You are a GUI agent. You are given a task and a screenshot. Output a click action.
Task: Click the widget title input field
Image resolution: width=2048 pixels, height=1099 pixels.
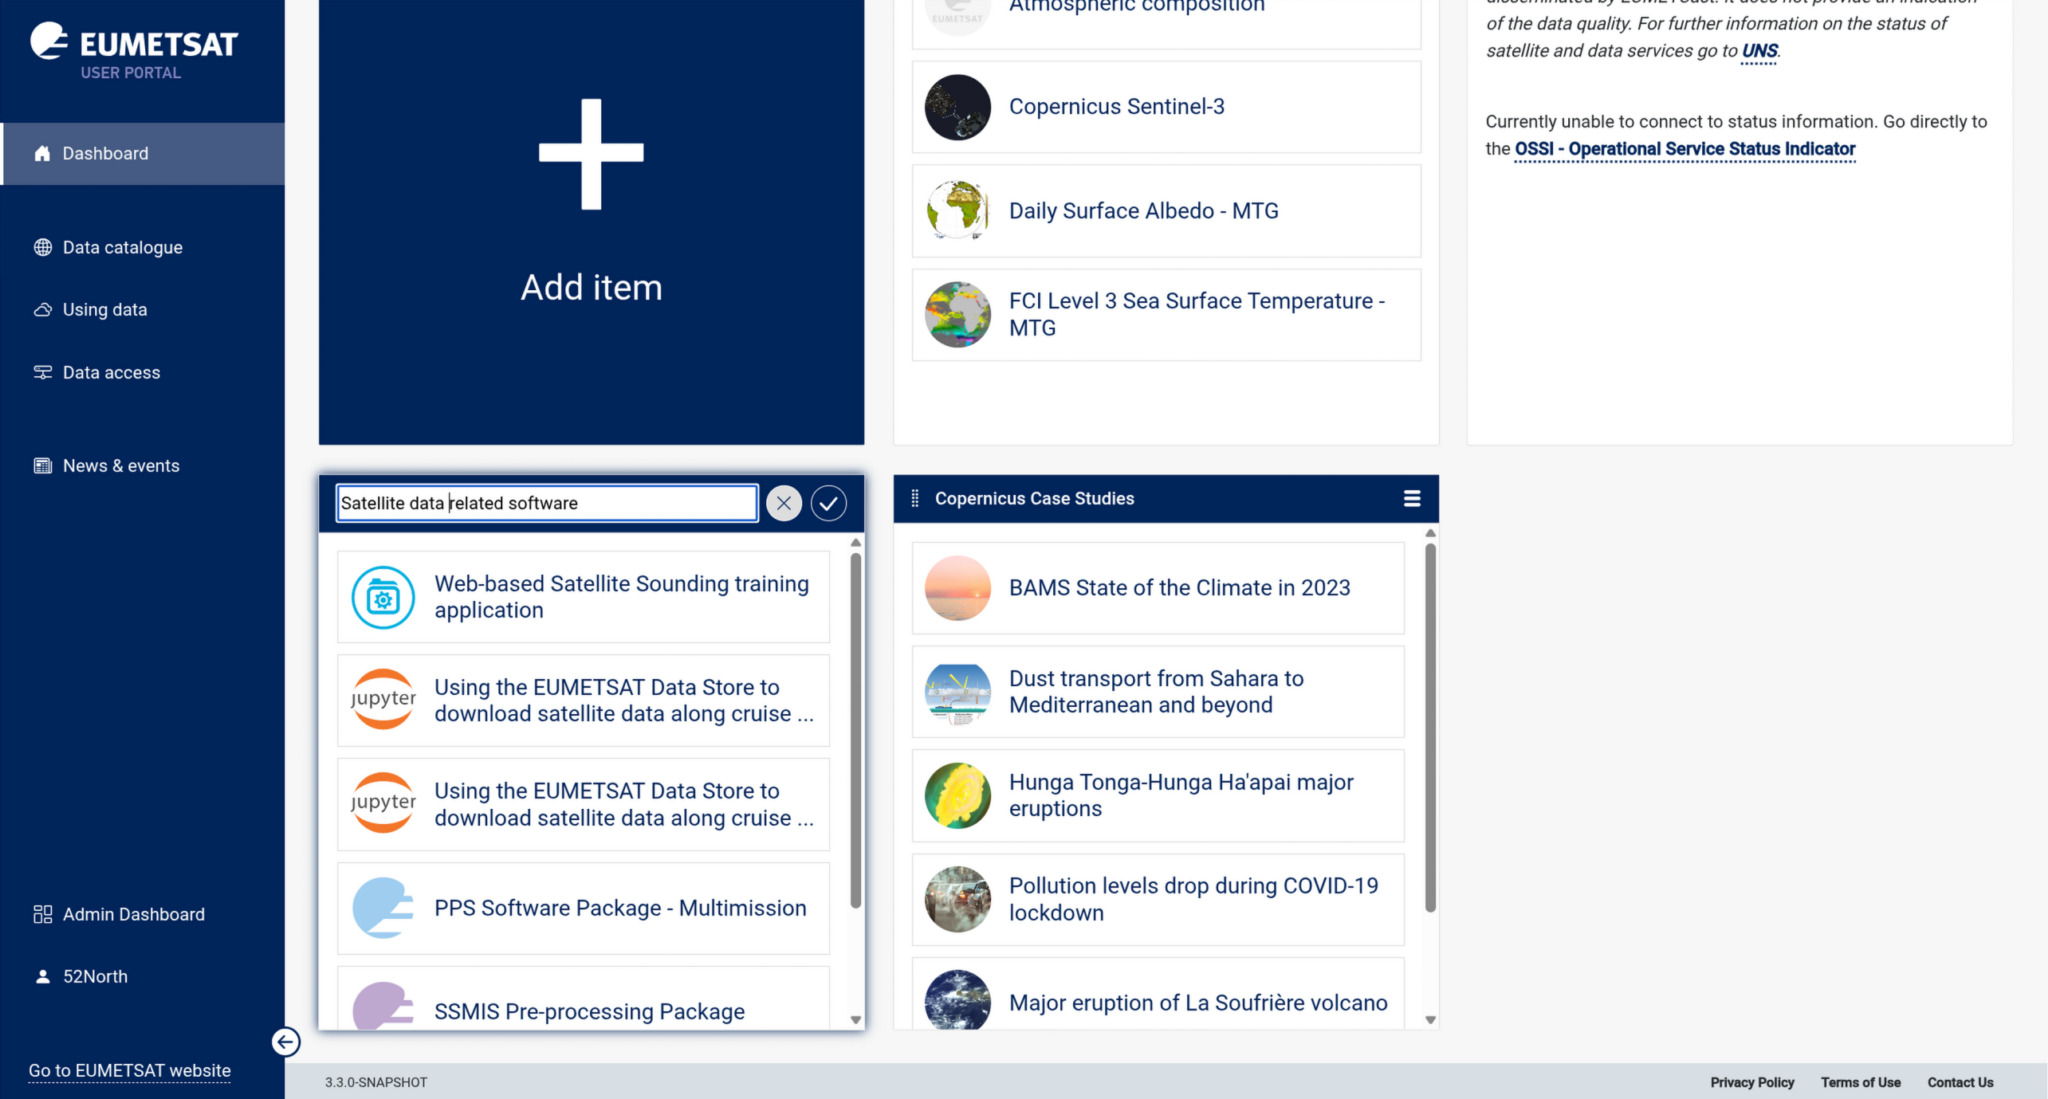[547, 503]
